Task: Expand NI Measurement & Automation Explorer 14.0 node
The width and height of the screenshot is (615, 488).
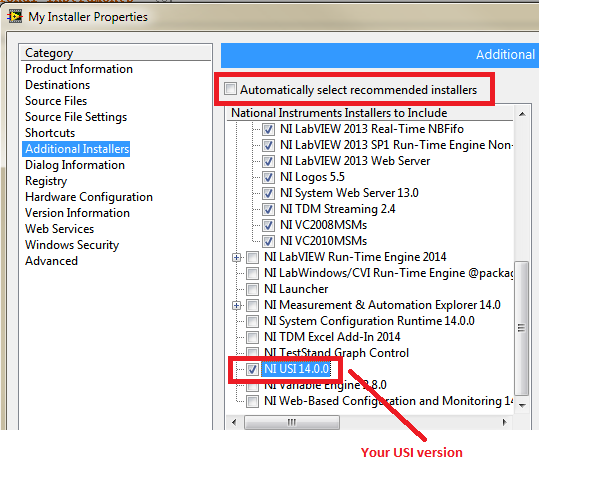Action: [x=237, y=305]
